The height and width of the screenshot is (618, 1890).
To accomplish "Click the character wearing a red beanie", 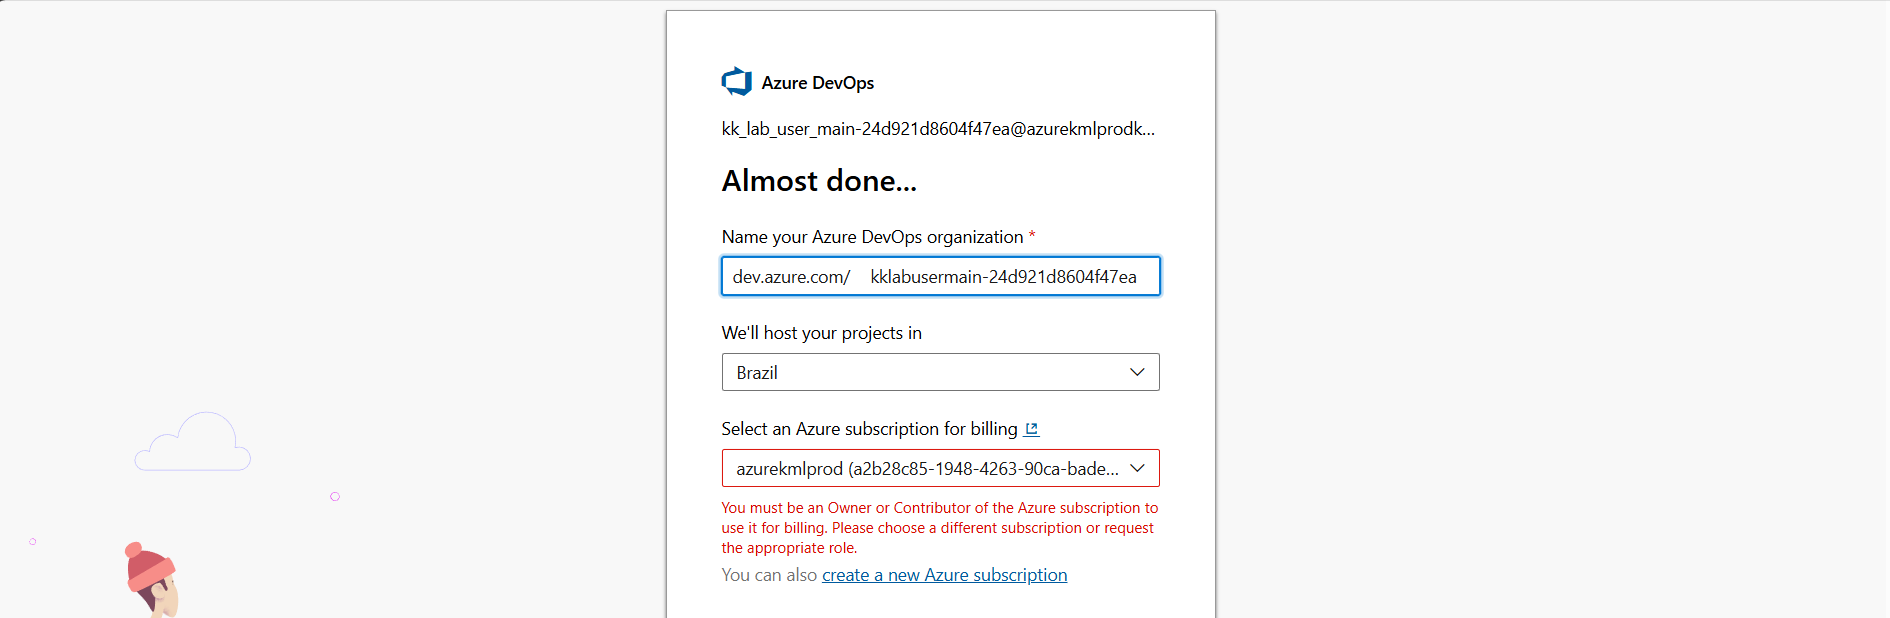I will pyautogui.click(x=153, y=580).
